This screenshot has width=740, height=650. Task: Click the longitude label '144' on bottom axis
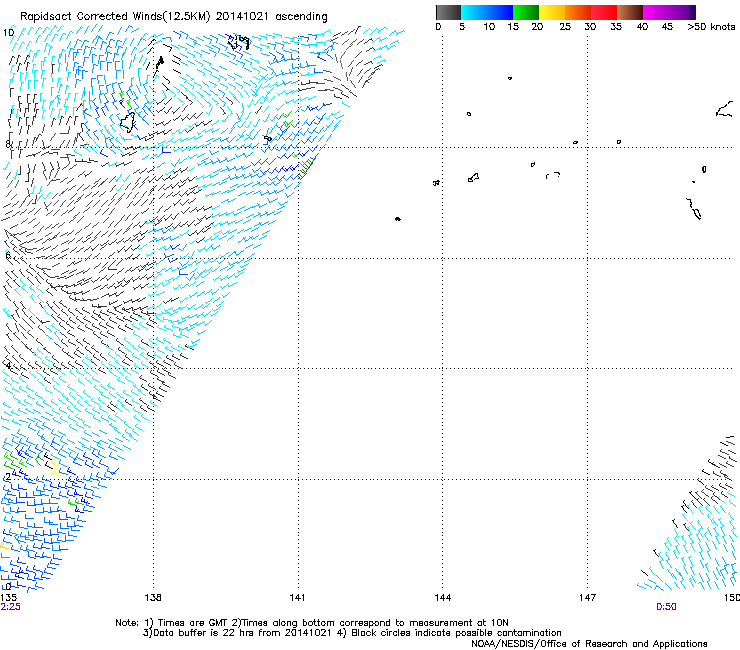coord(442,598)
